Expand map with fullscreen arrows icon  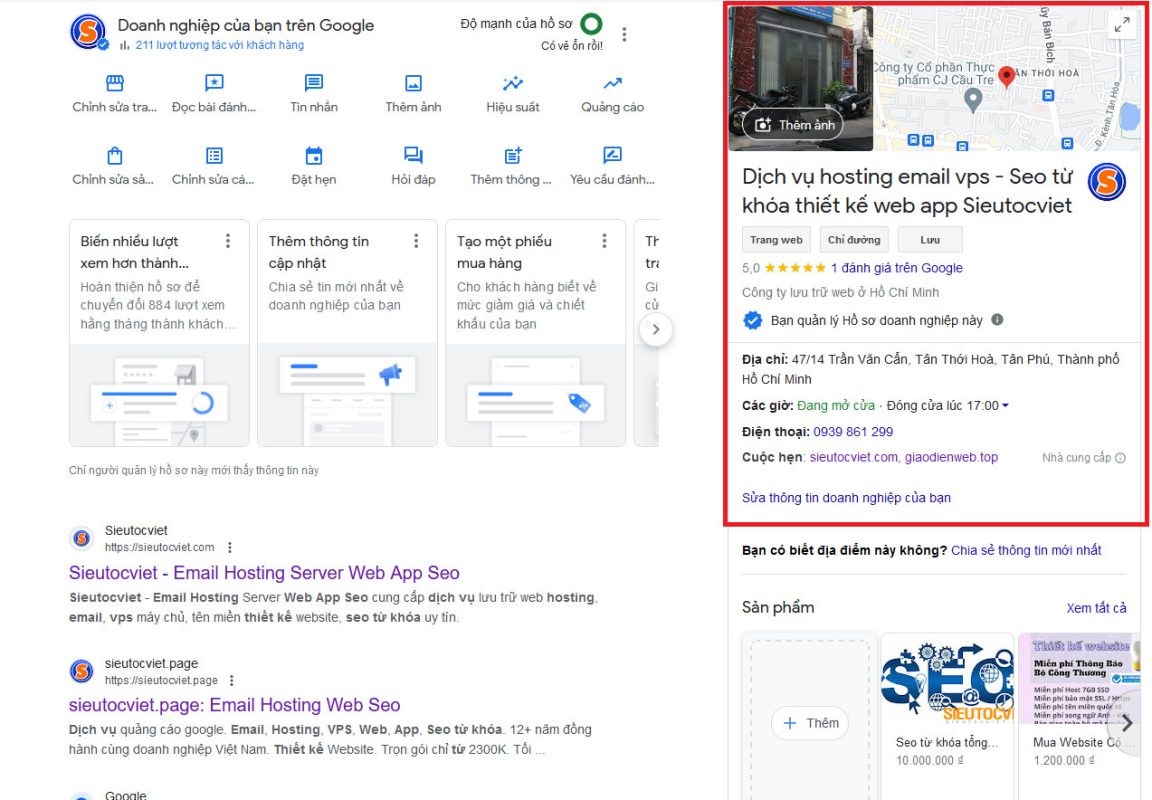tap(1122, 25)
